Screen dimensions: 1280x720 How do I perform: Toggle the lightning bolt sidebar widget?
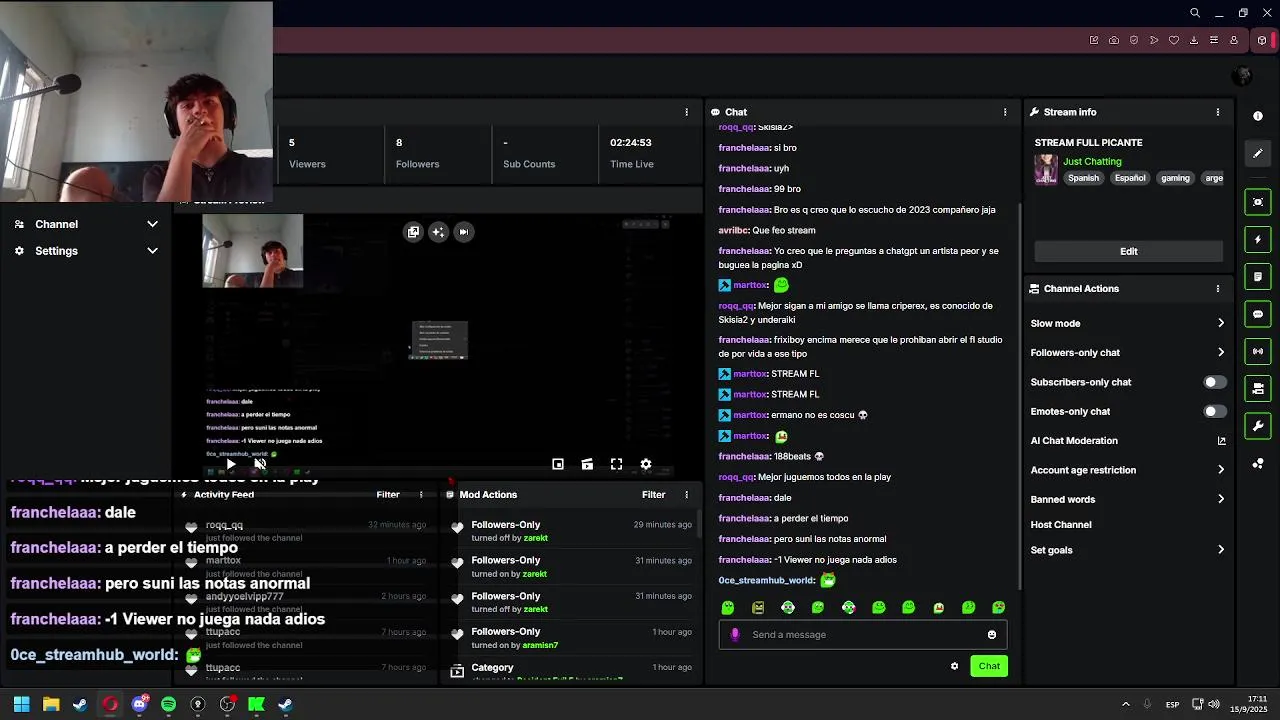click(1258, 240)
